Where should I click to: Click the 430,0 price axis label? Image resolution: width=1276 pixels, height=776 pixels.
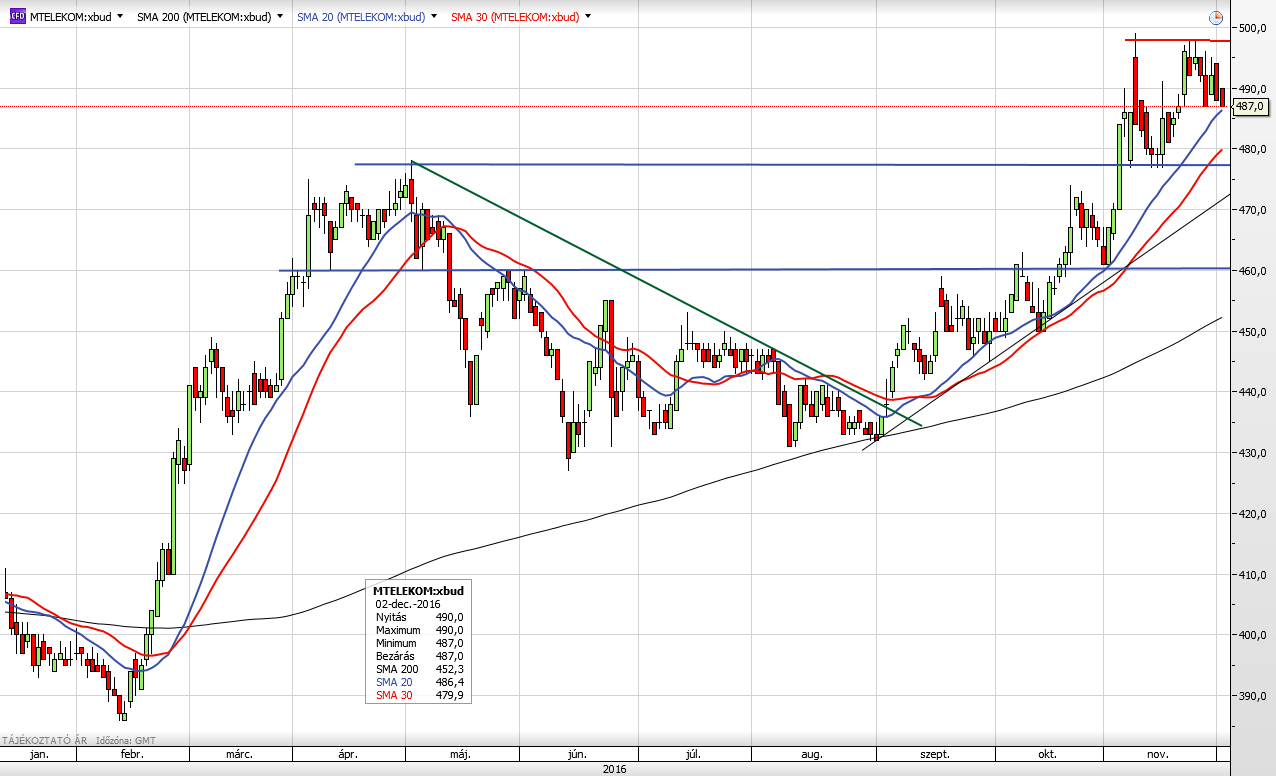(1253, 453)
